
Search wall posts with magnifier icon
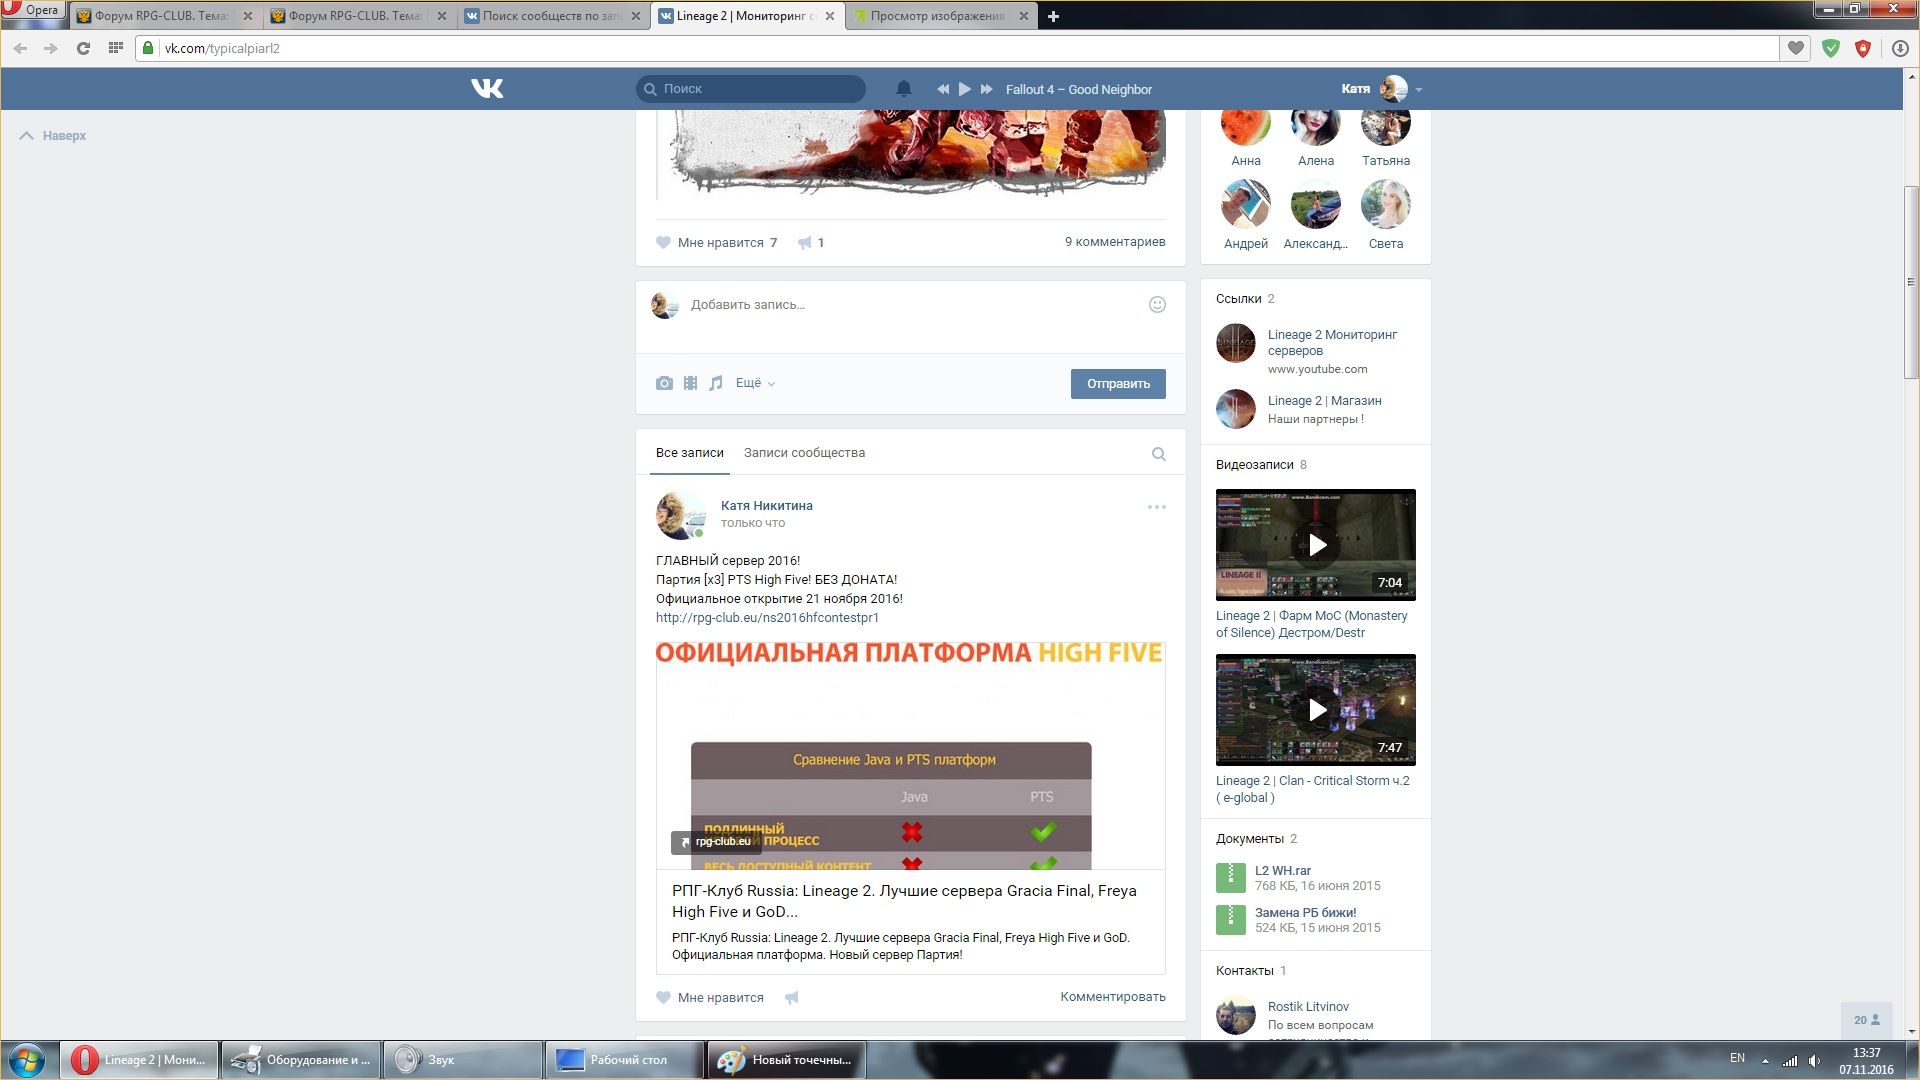click(x=1158, y=454)
